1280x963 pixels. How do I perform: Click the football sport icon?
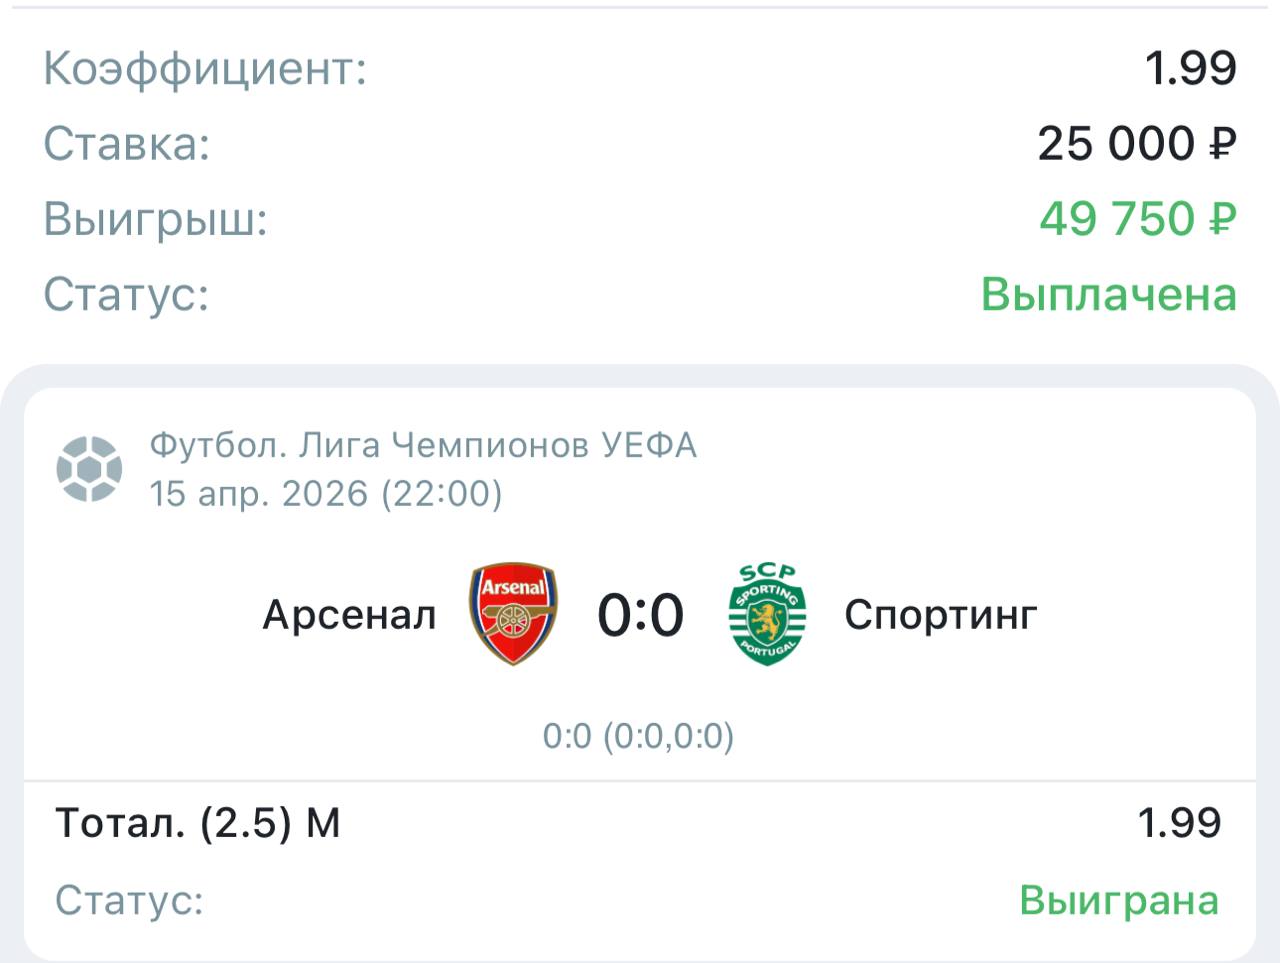(x=89, y=468)
